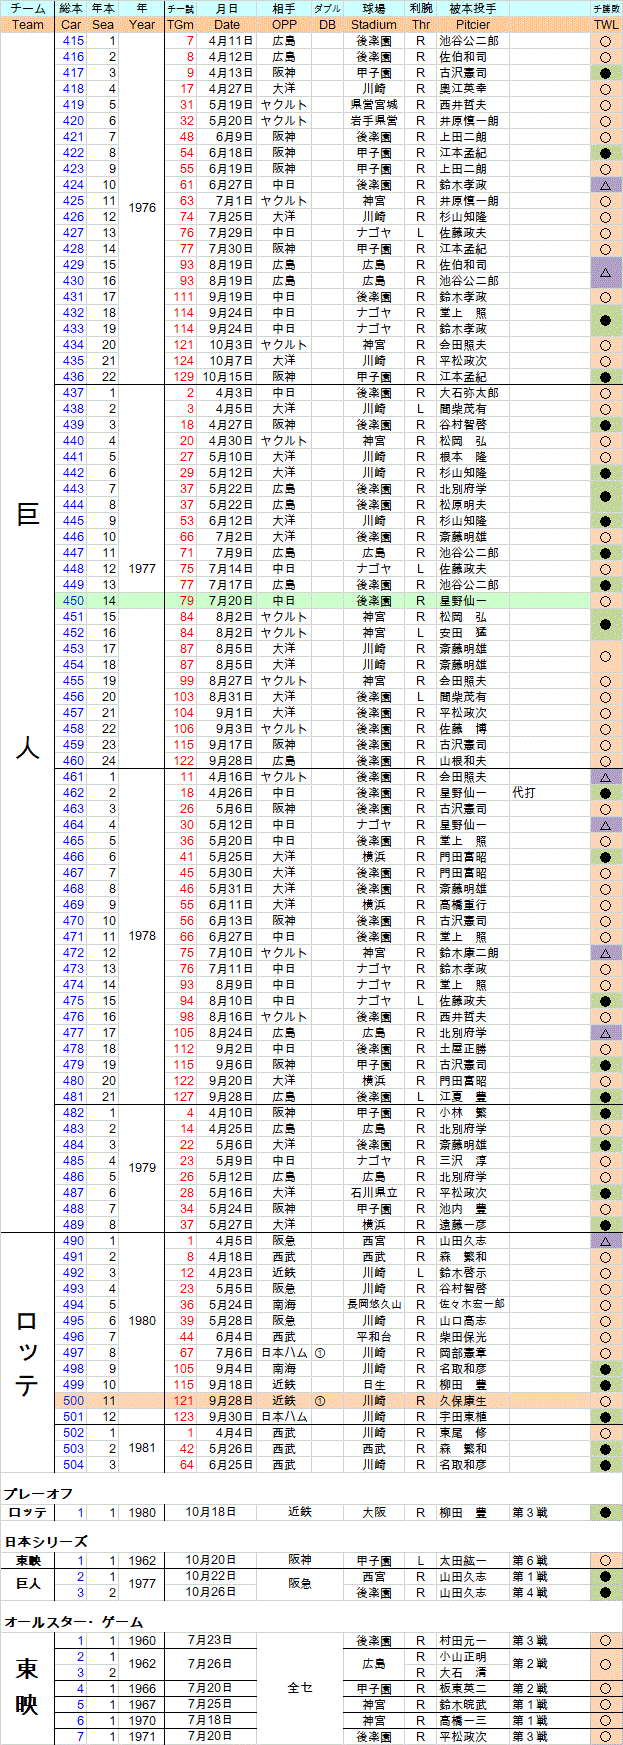Click the "OPP" header cell
623x1745 pixels.
tap(284, 25)
